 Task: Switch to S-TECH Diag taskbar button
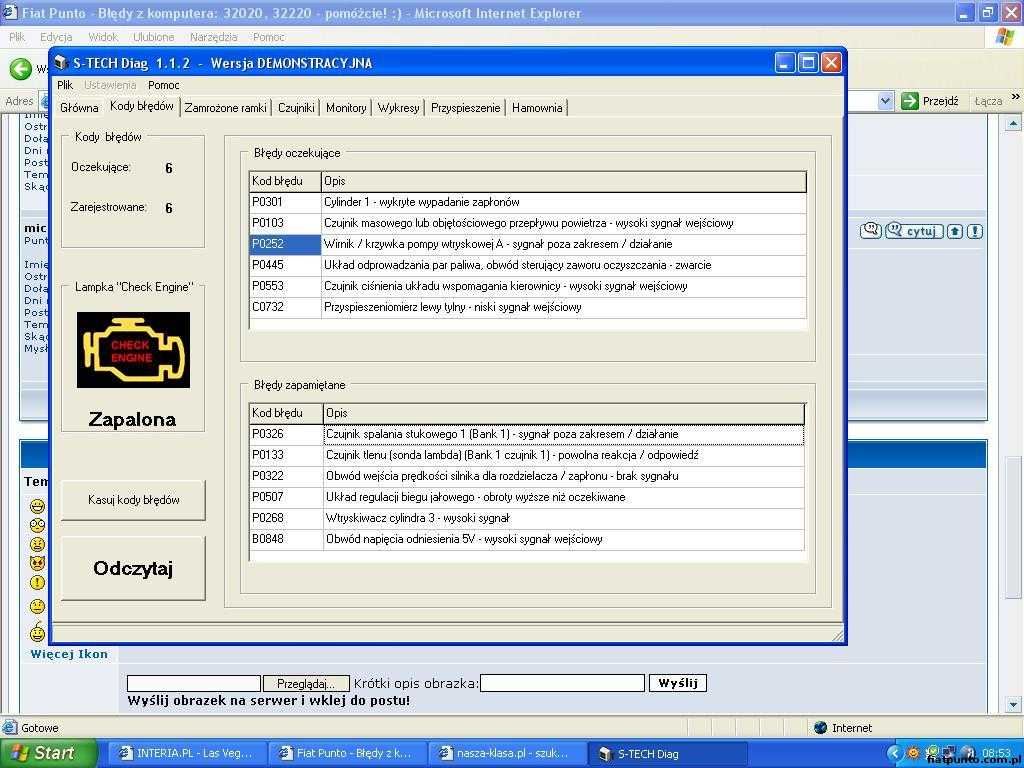coord(667,754)
